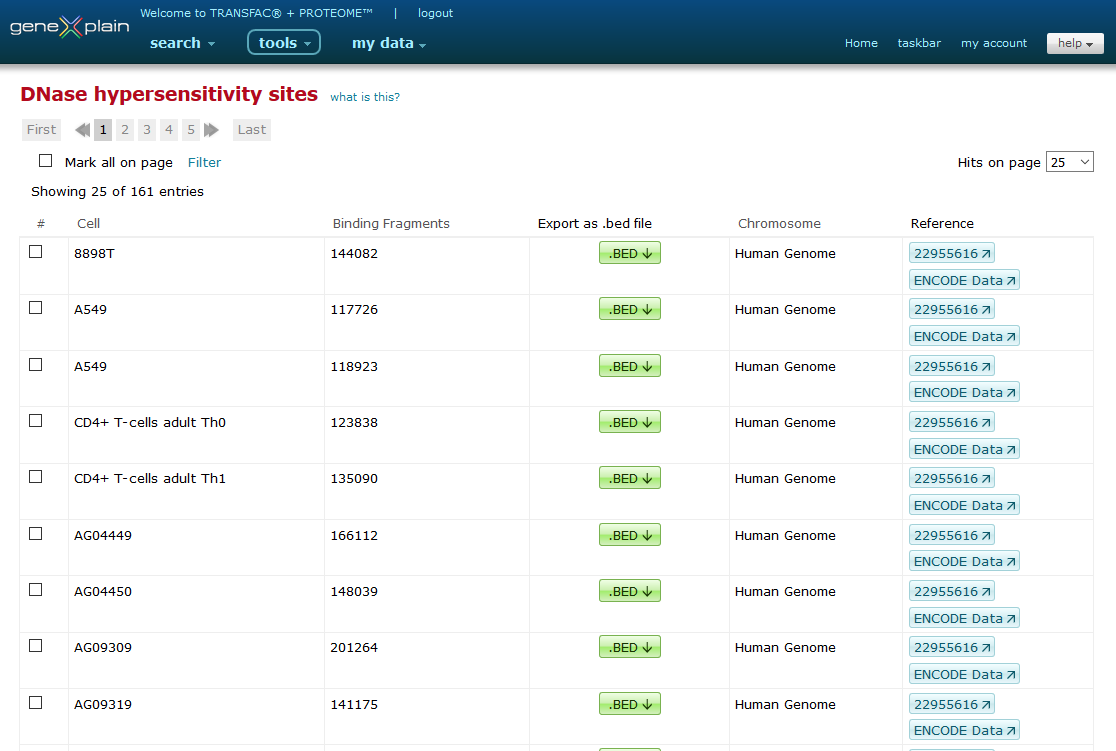Download .BED file for AG09319
The height and width of the screenshot is (751, 1116).
click(630, 704)
